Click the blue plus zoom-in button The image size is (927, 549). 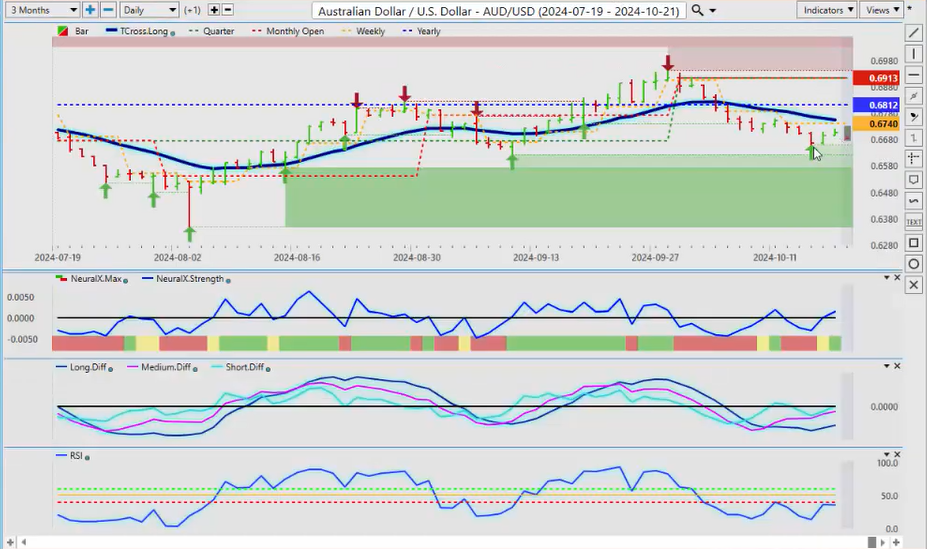(x=90, y=10)
